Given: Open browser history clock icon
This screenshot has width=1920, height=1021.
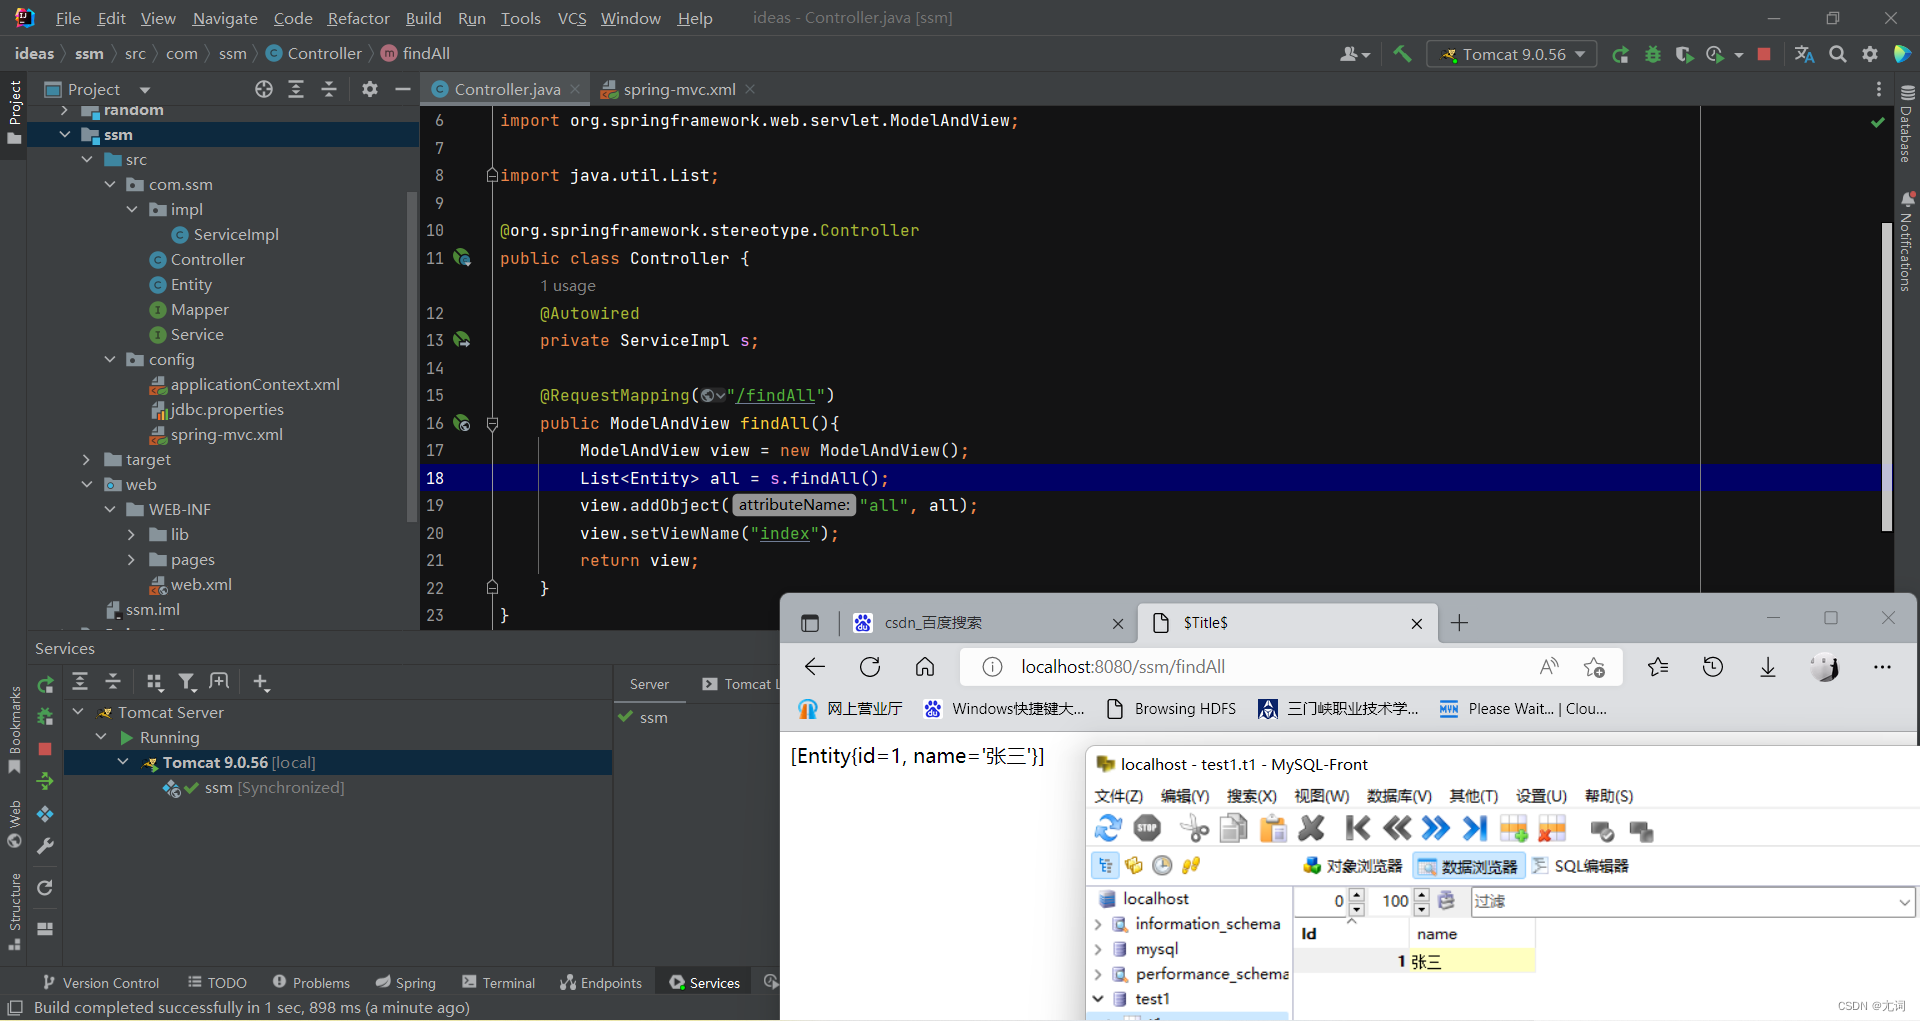Looking at the screenshot, I should 1713,667.
